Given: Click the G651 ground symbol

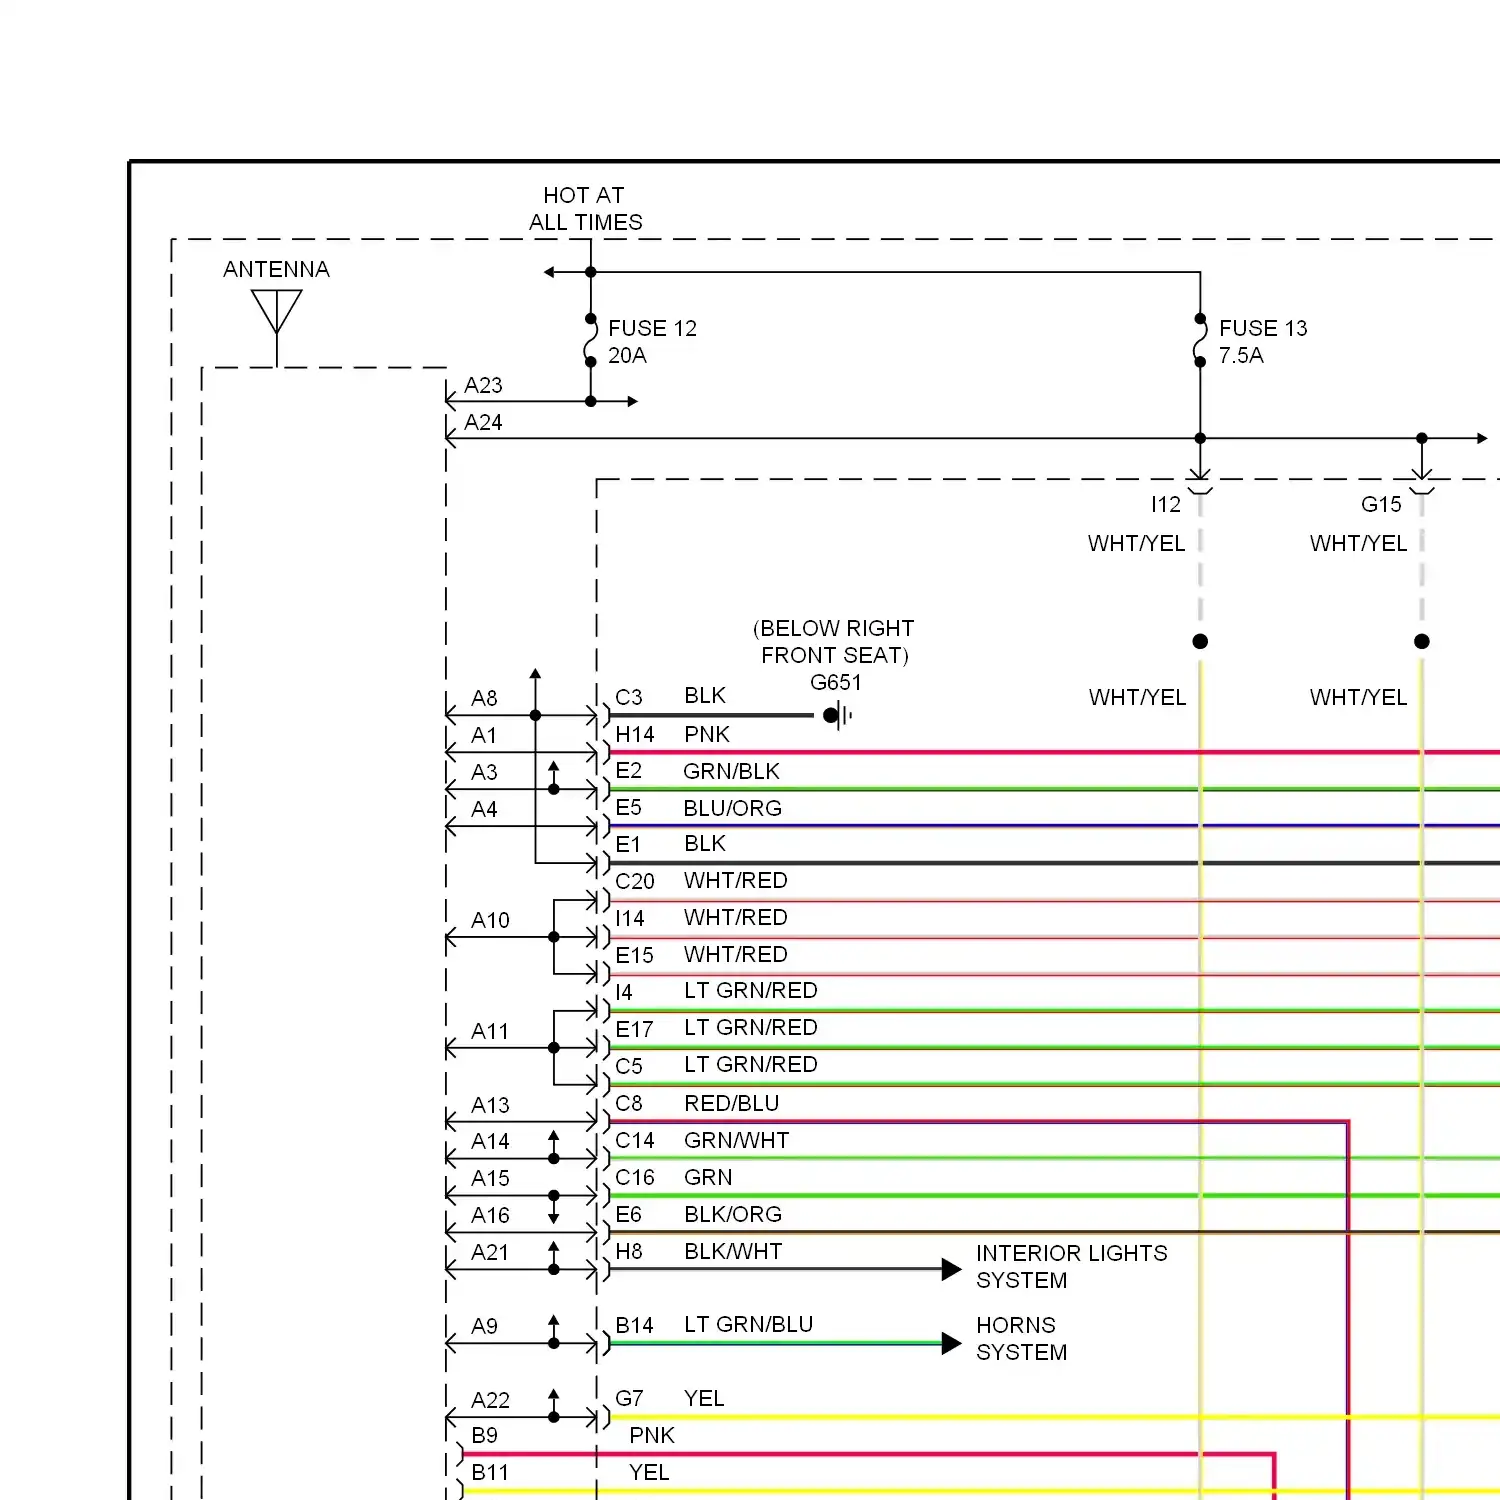Looking at the screenshot, I should click(x=838, y=715).
